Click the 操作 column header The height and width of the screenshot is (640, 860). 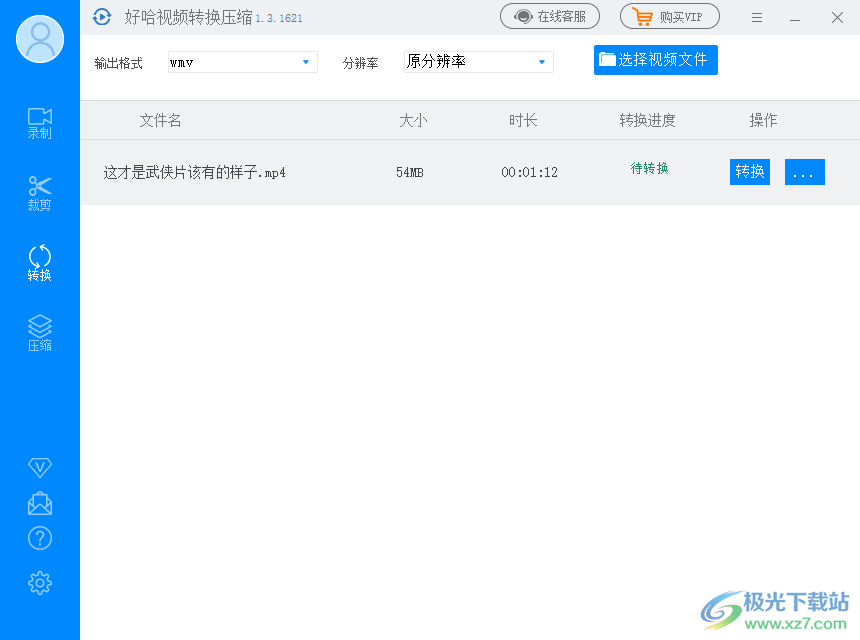click(x=763, y=120)
